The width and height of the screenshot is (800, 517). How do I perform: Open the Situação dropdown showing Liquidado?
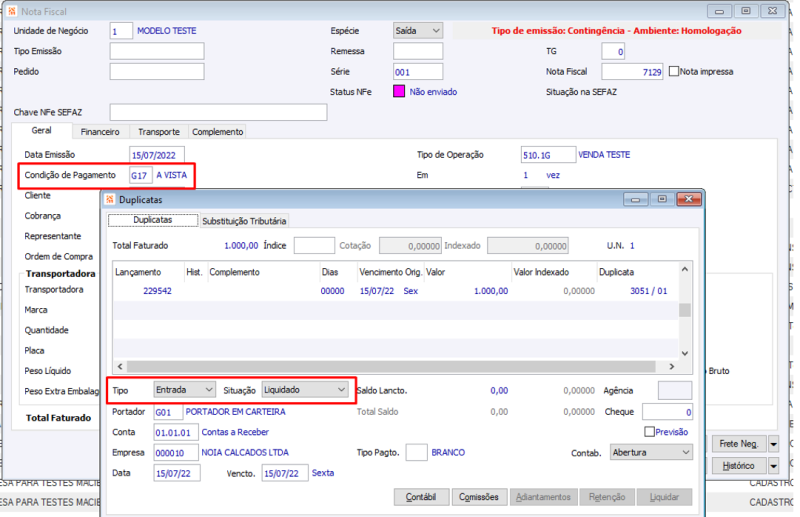[305, 390]
